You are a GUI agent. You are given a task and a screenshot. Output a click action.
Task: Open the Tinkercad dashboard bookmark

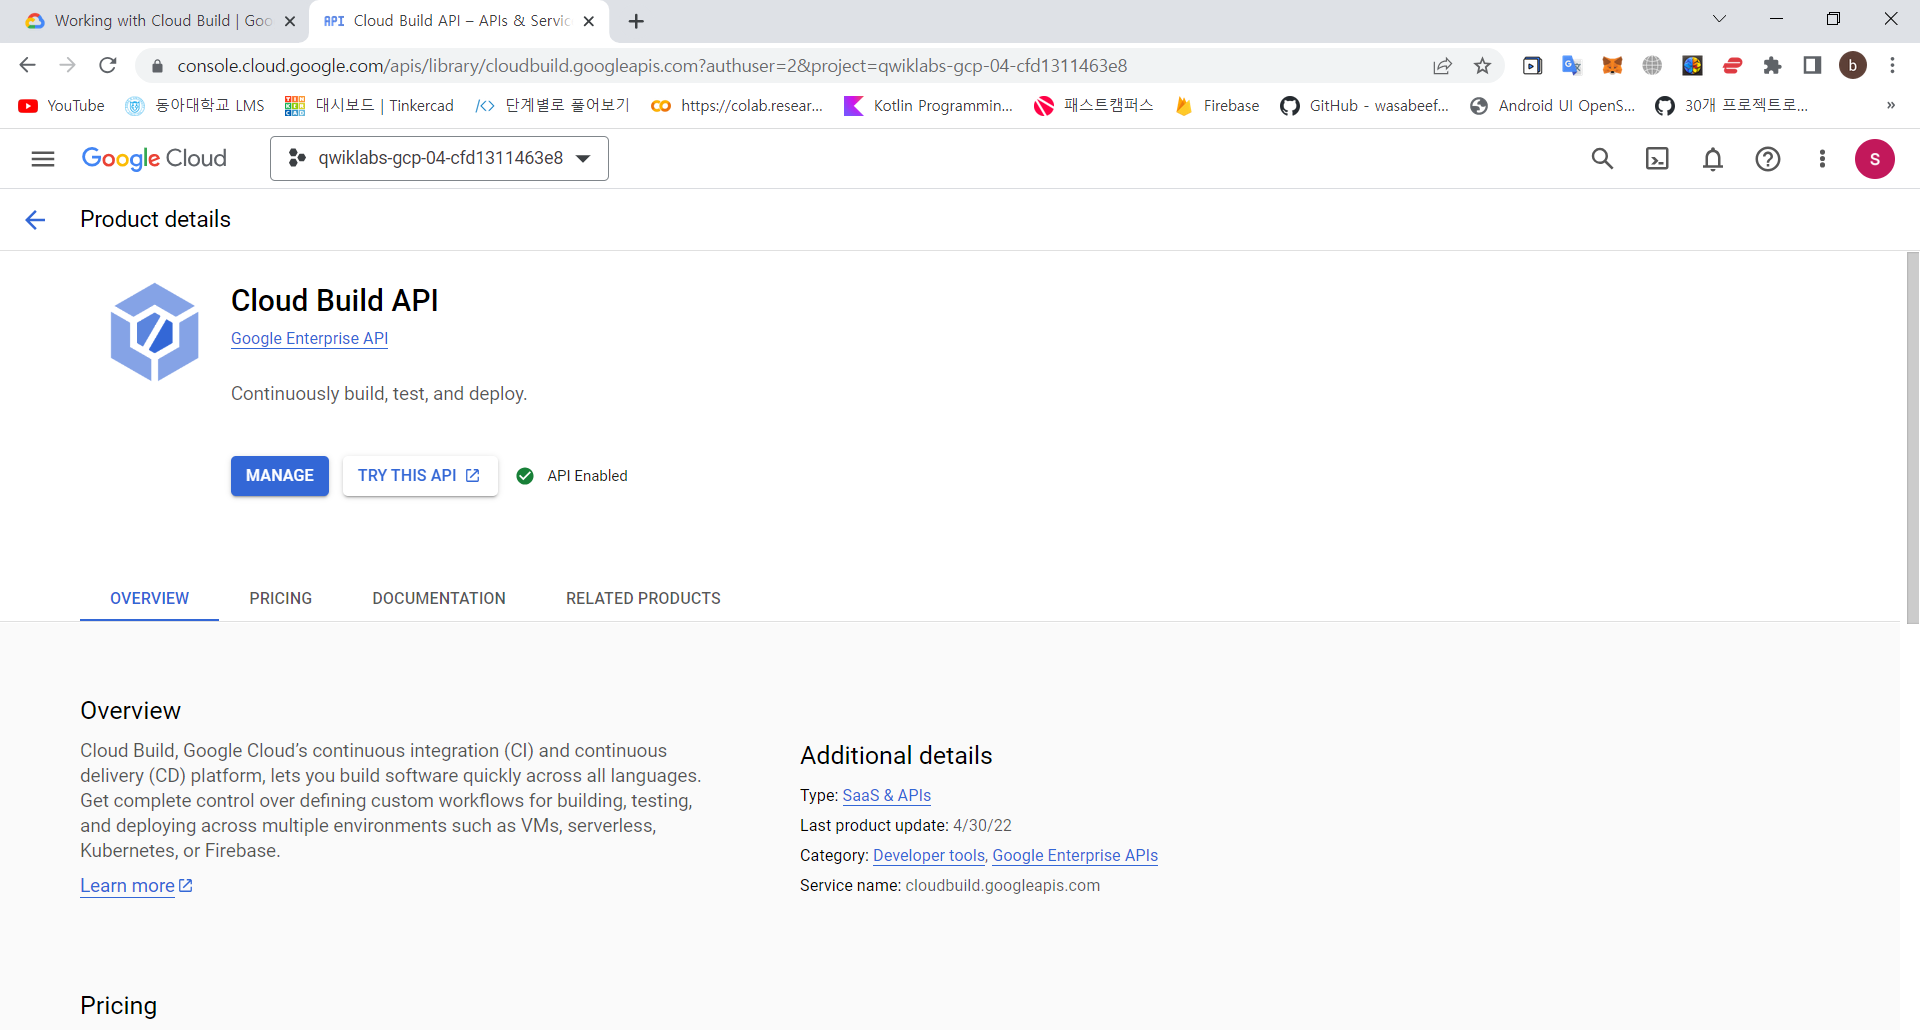pos(369,106)
